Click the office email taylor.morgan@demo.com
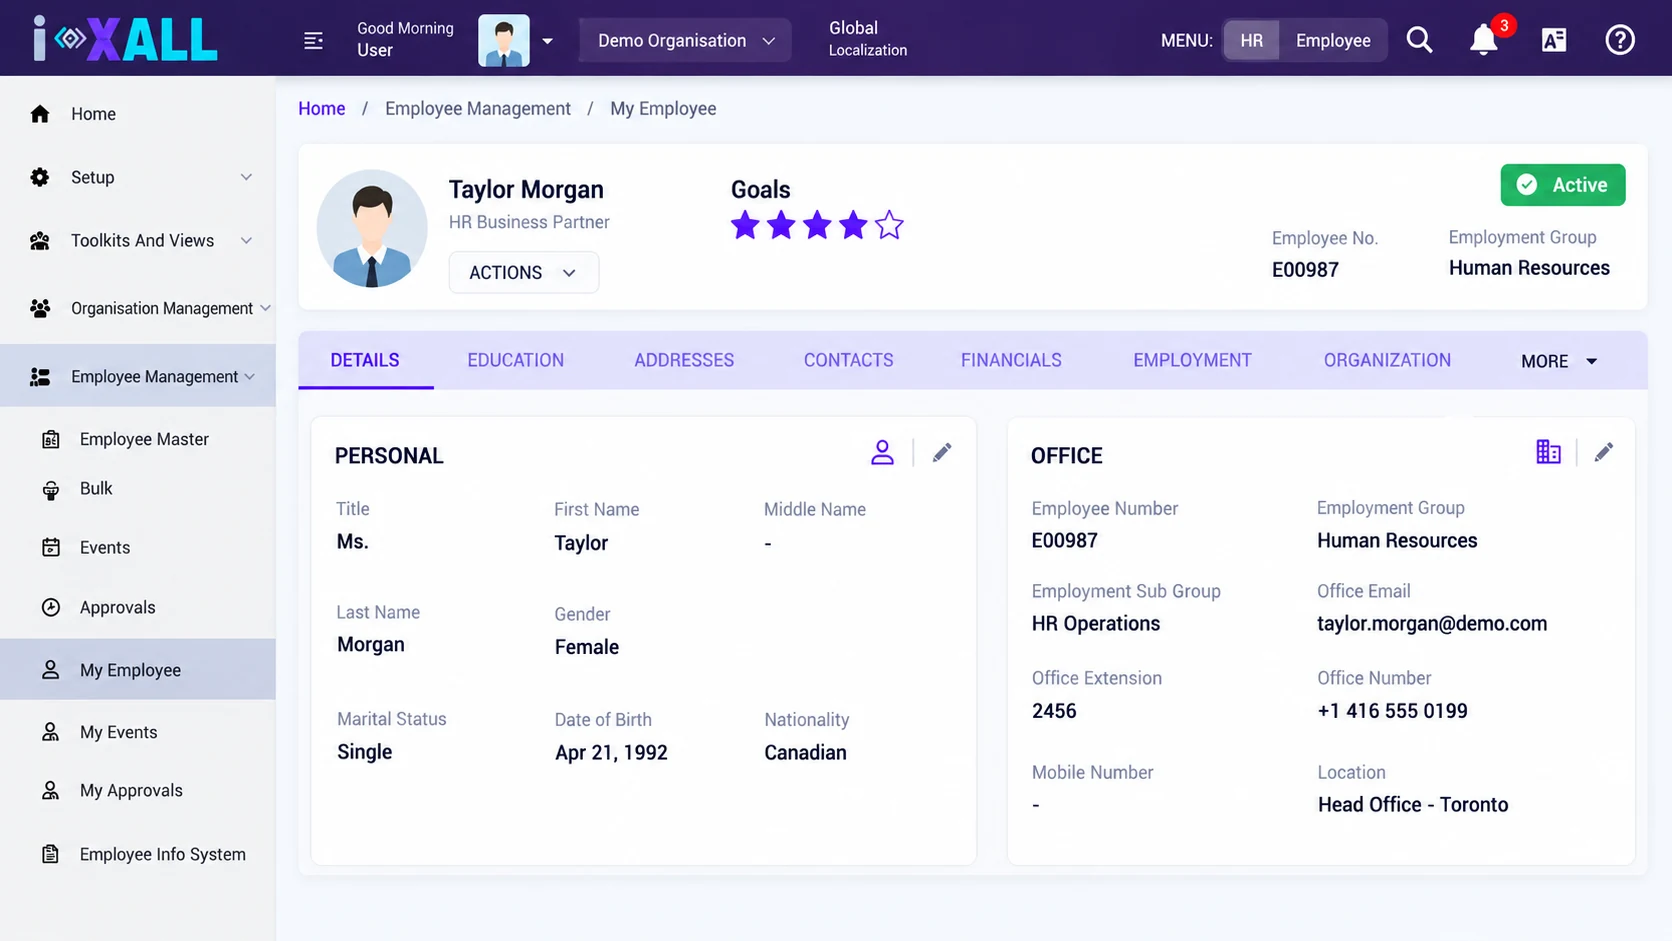This screenshot has width=1672, height=941. (1431, 624)
